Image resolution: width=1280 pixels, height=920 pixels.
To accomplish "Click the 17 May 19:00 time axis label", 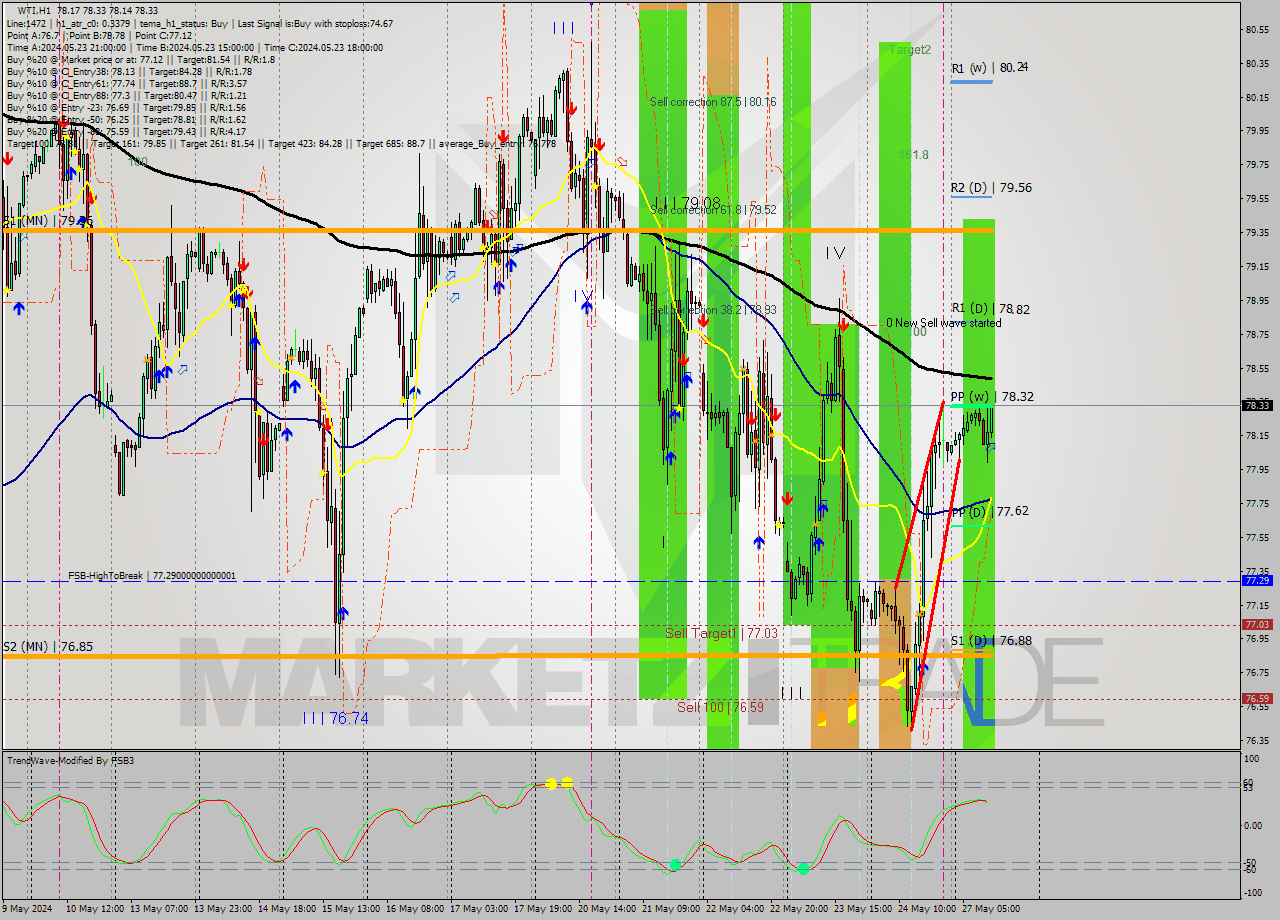I will (x=543, y=909).
